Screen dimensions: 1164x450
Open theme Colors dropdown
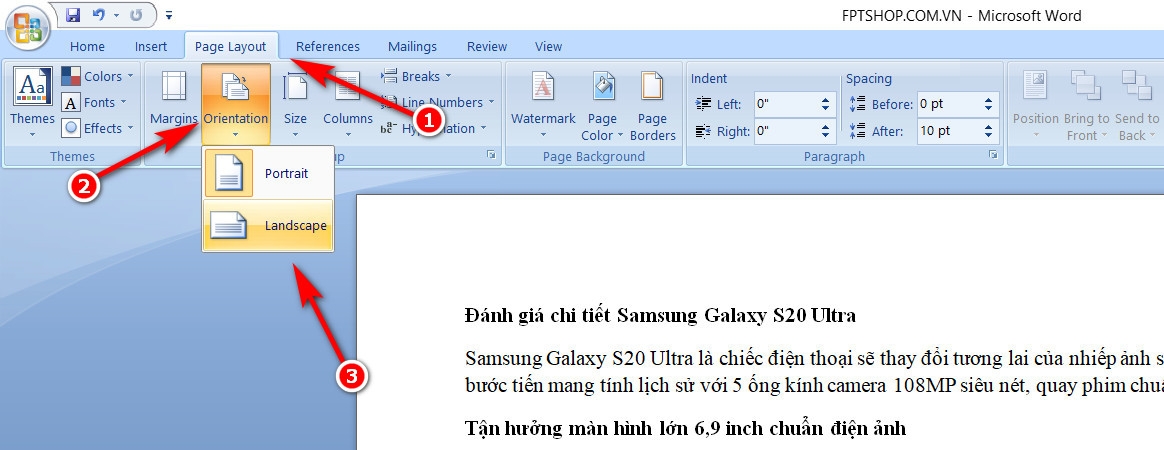point(97,76)
